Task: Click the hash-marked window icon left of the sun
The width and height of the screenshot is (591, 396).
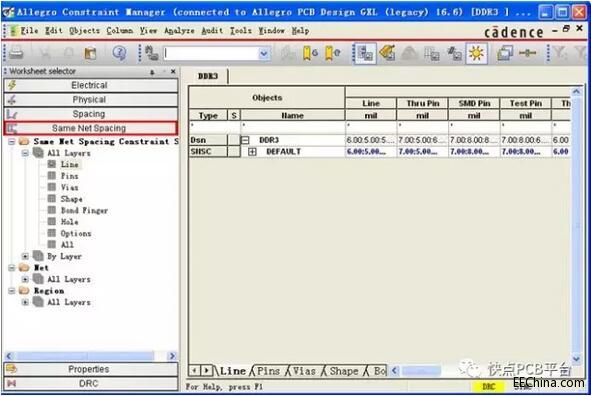Action: click(454, 54)
